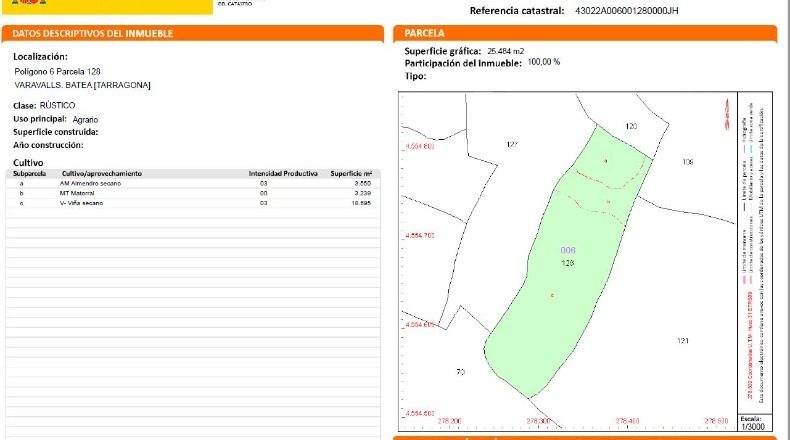Click neighboring parcel label '120' on the map

(631, 126)
